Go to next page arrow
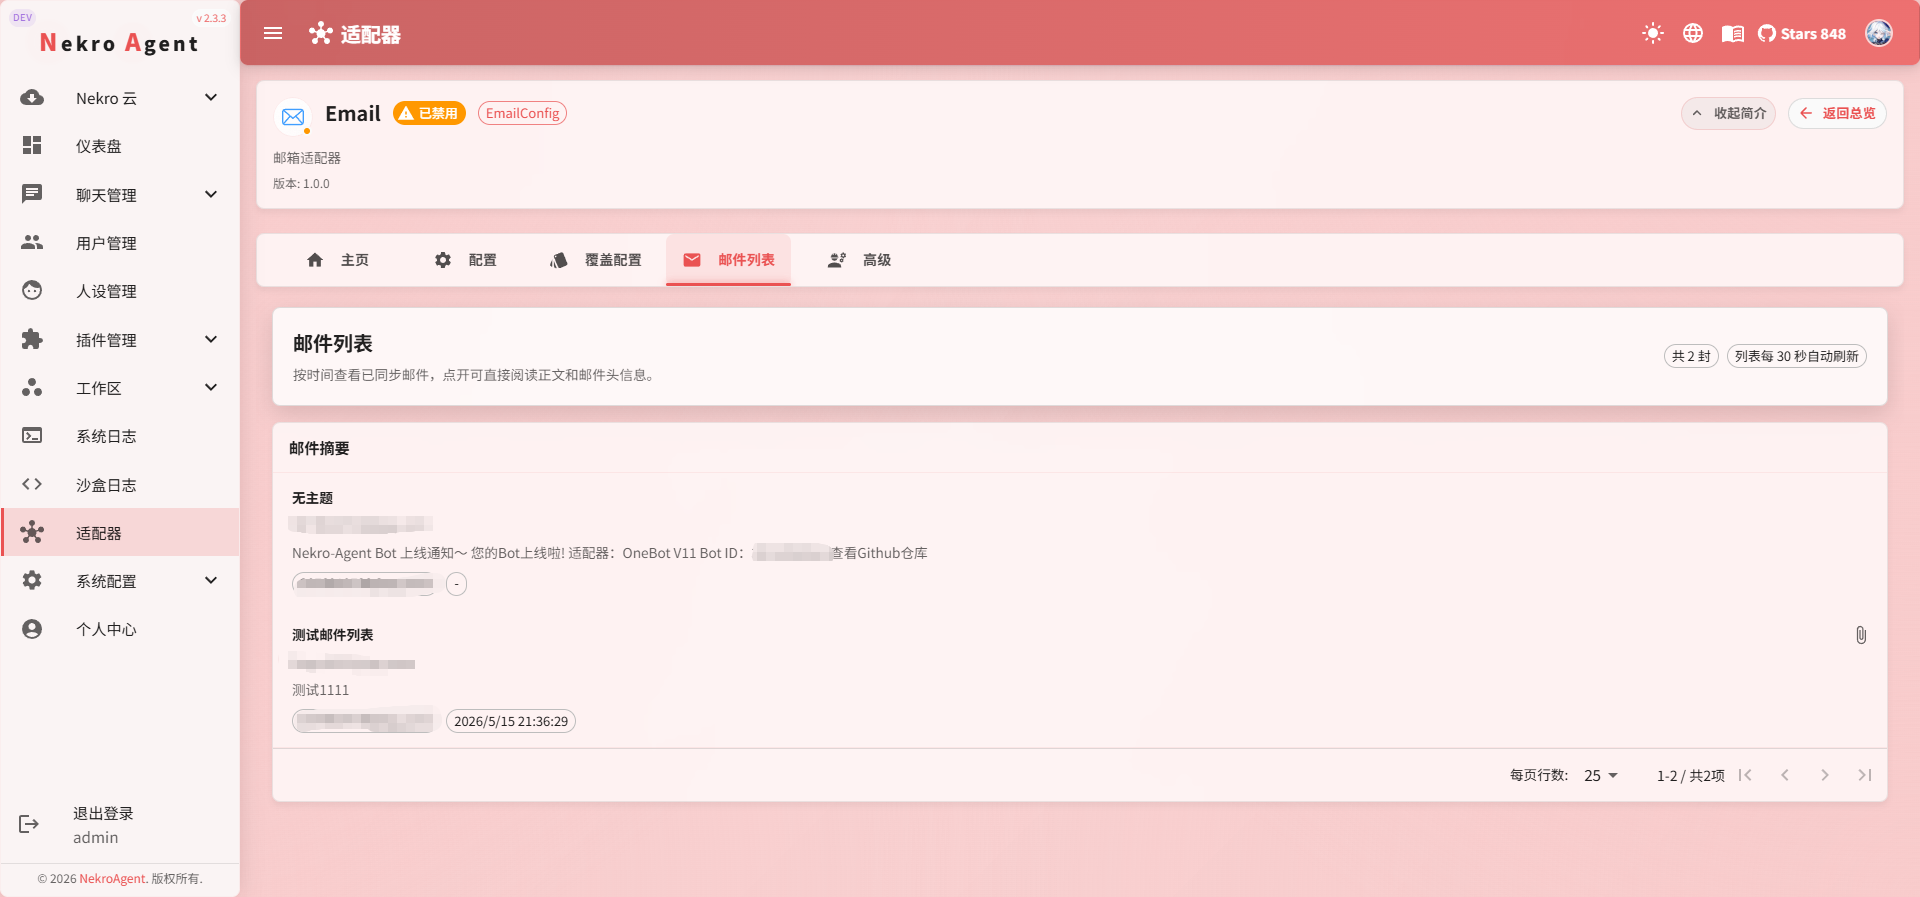The width and height of the screenshot is (1920, 897). pos(1825,775)
